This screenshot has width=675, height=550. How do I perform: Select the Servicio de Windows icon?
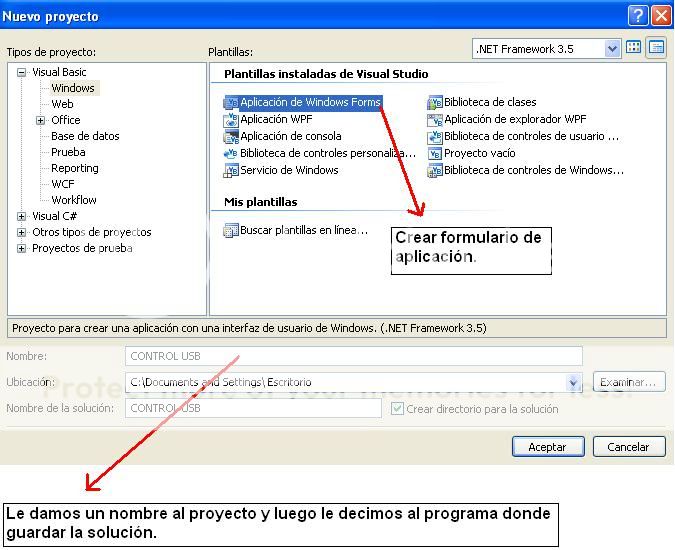pos(231,170)
